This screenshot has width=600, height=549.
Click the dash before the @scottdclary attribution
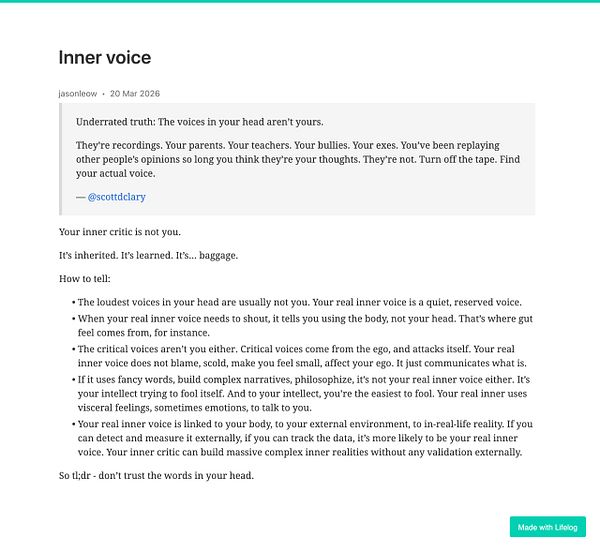80,197
